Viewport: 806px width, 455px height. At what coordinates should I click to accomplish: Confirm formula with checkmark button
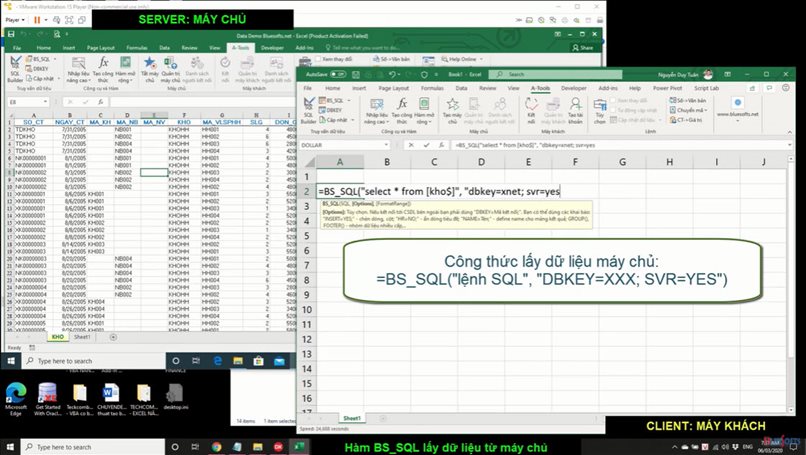click(426, 145)
